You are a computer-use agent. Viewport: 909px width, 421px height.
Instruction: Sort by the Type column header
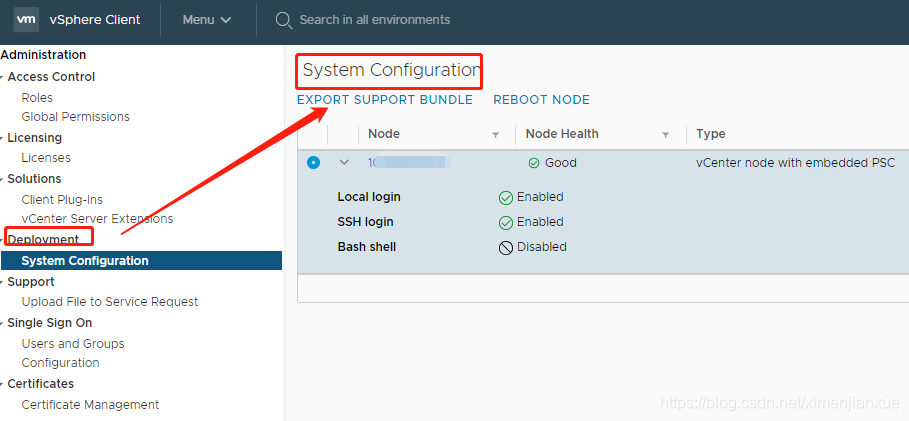(711, 134)
